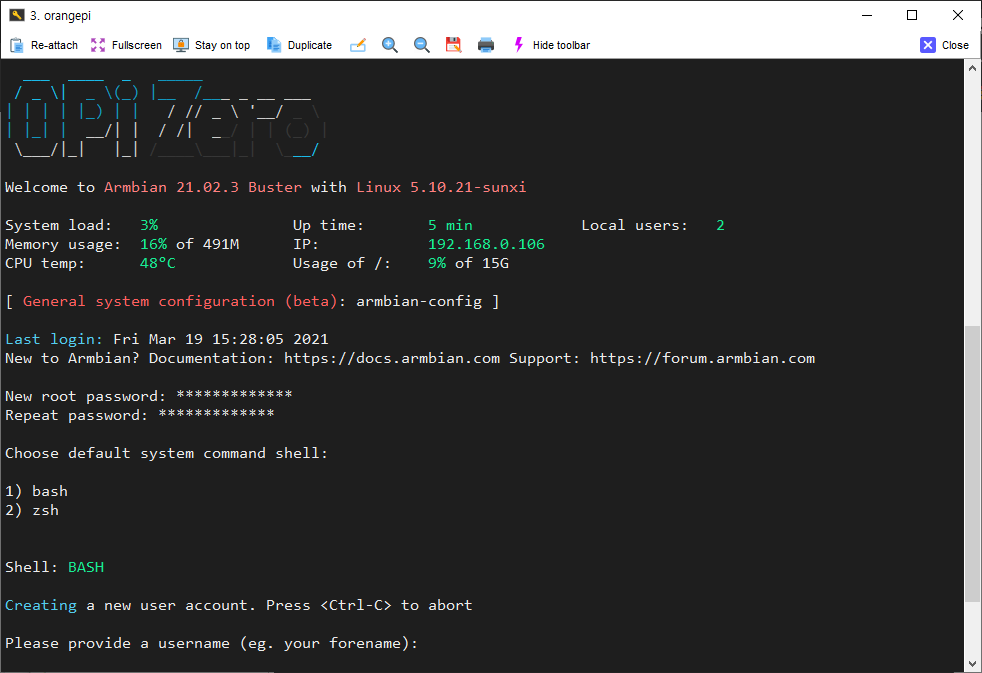Click the CPU temp value 48°C
Screen dimensions: 982x673
point(158,264)
